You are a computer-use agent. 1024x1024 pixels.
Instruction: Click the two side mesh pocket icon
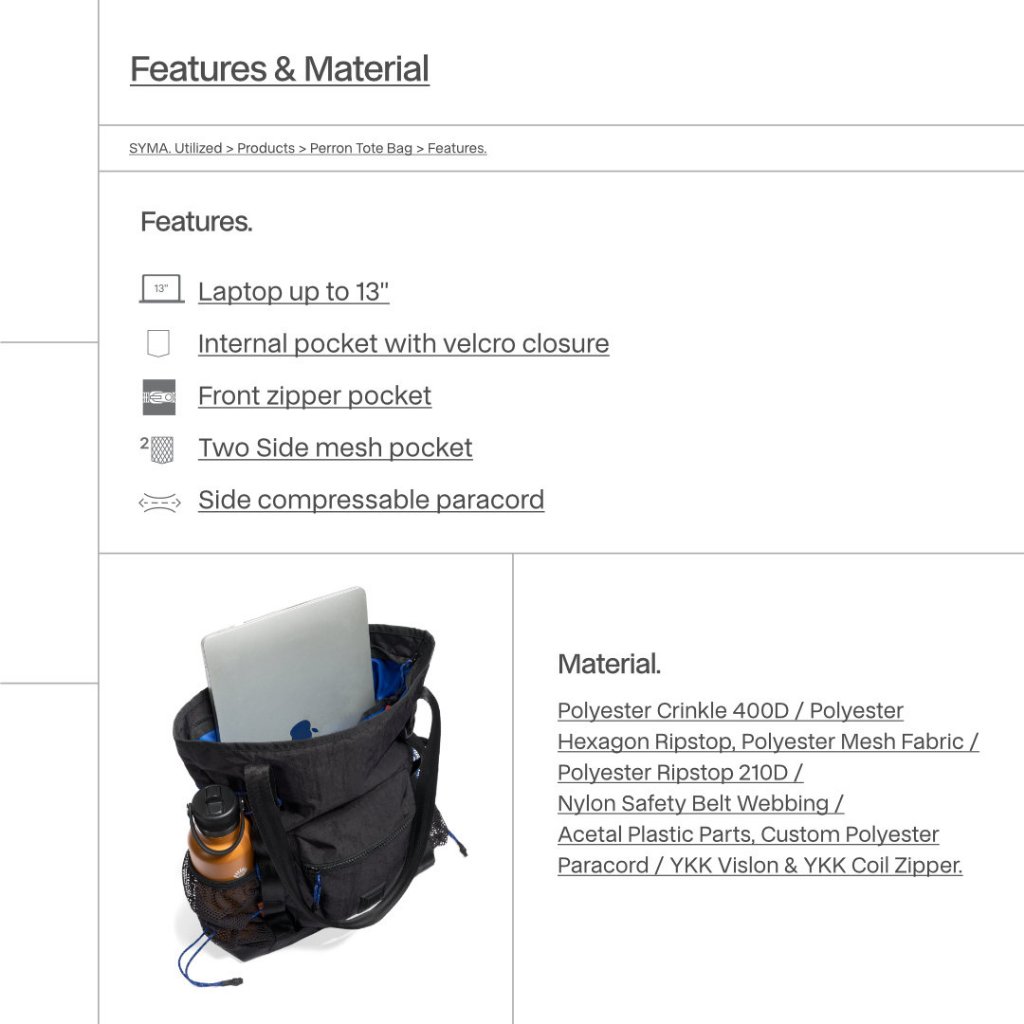(157, 449)
